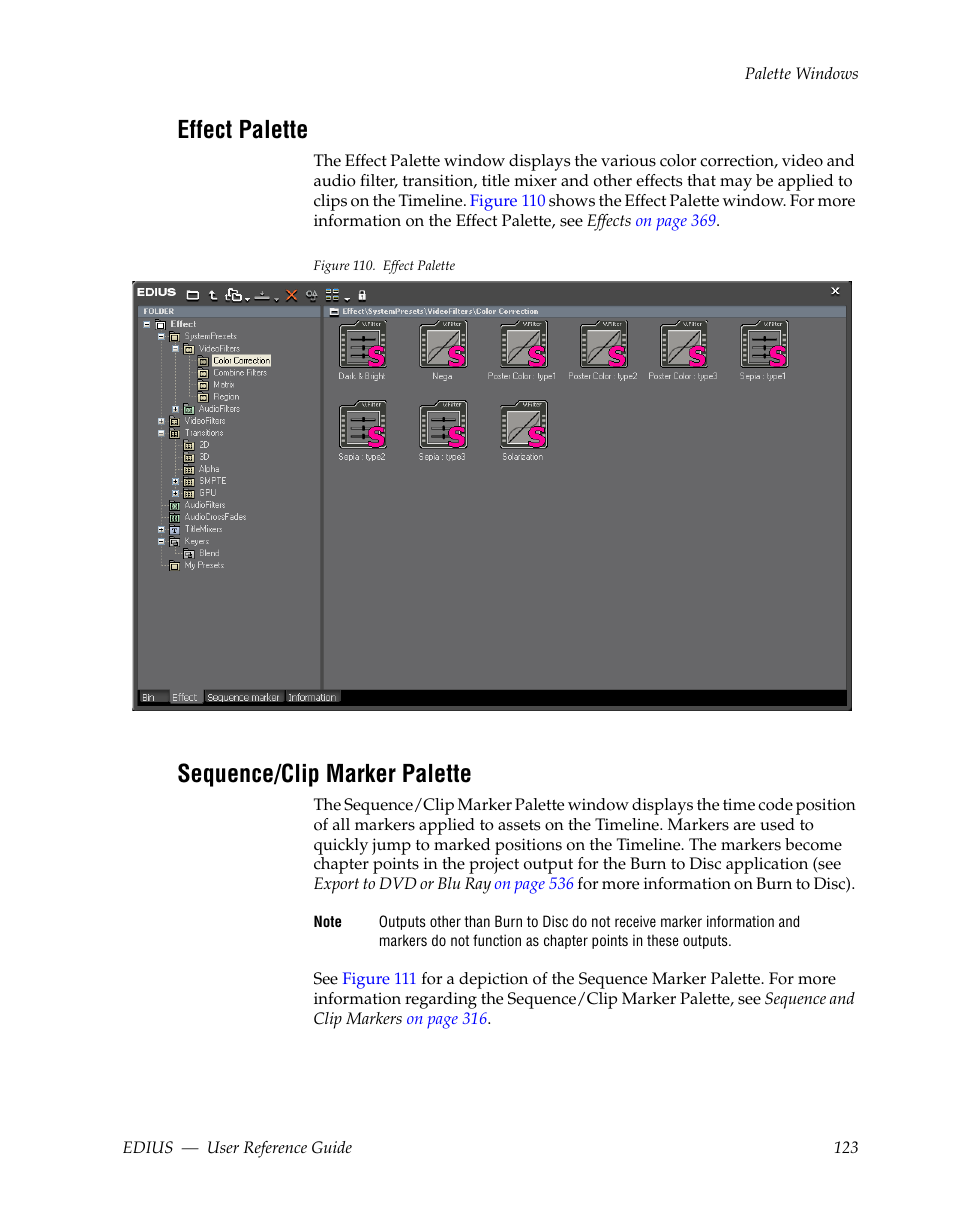This screenshot has width=954, height=1227.
Task: Click the orange delete X icon
Action: [x=292, y=295]
